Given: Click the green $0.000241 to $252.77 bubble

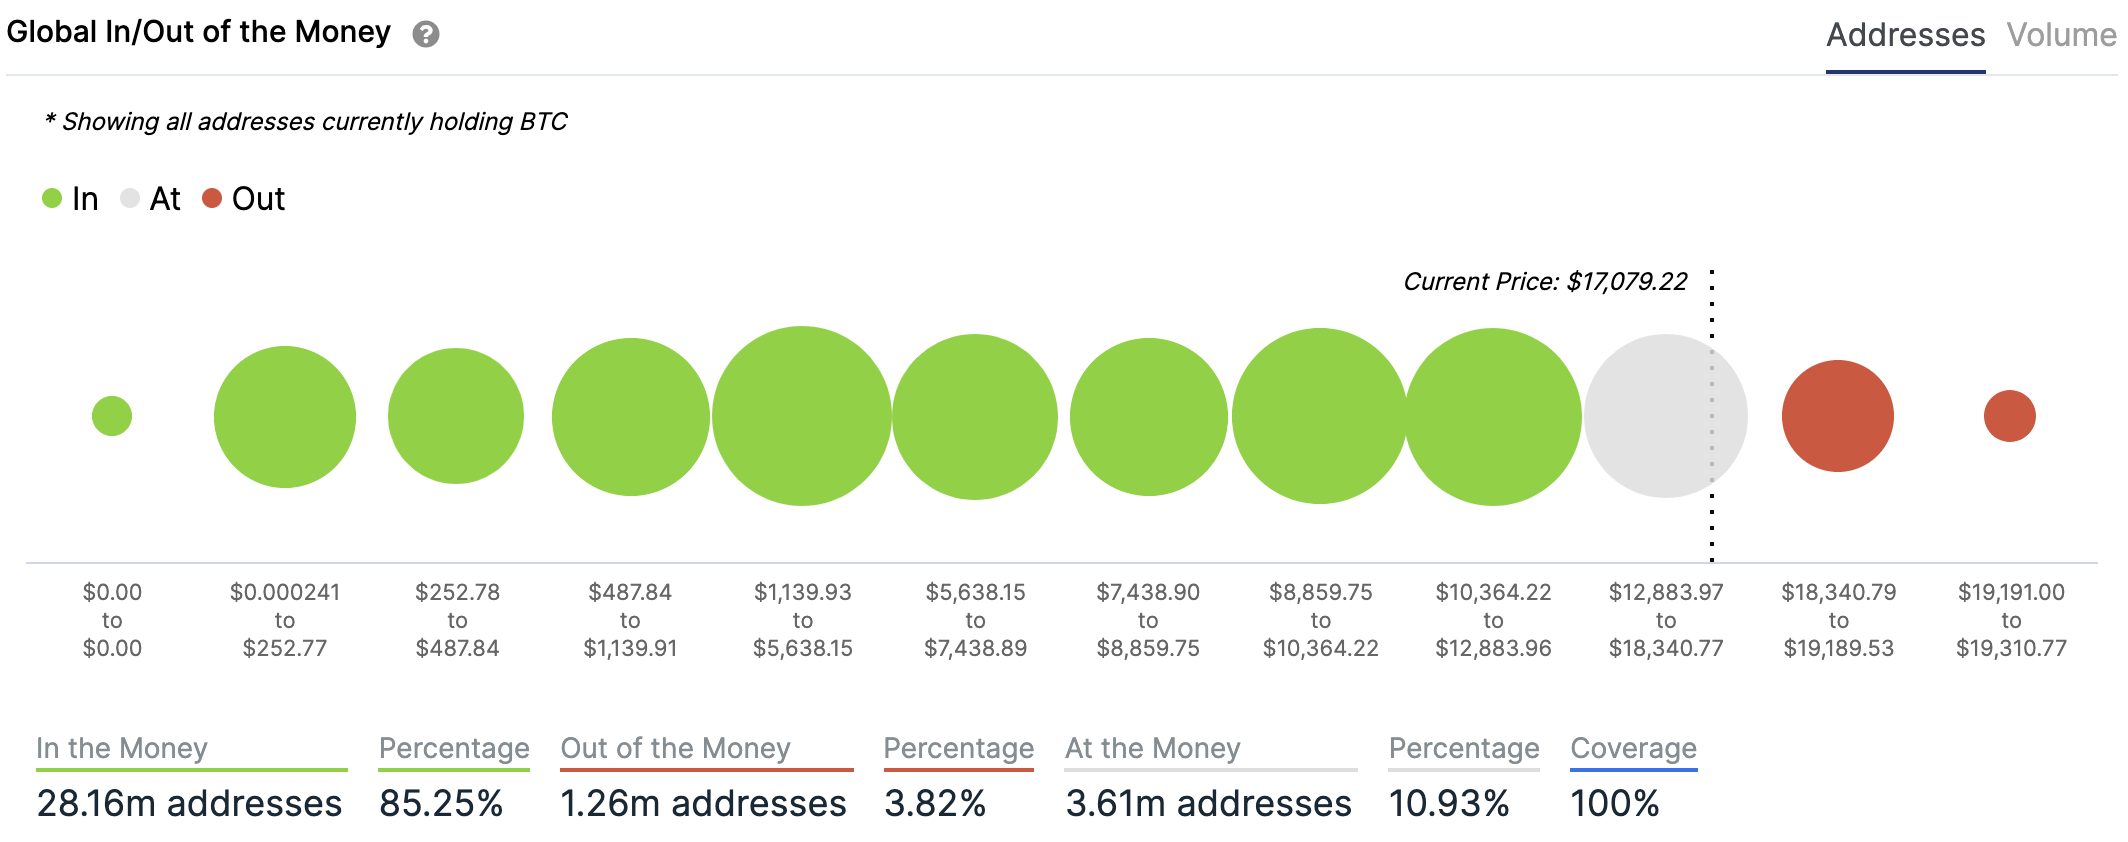Looking at the screenshot, I should pos(285,417).
